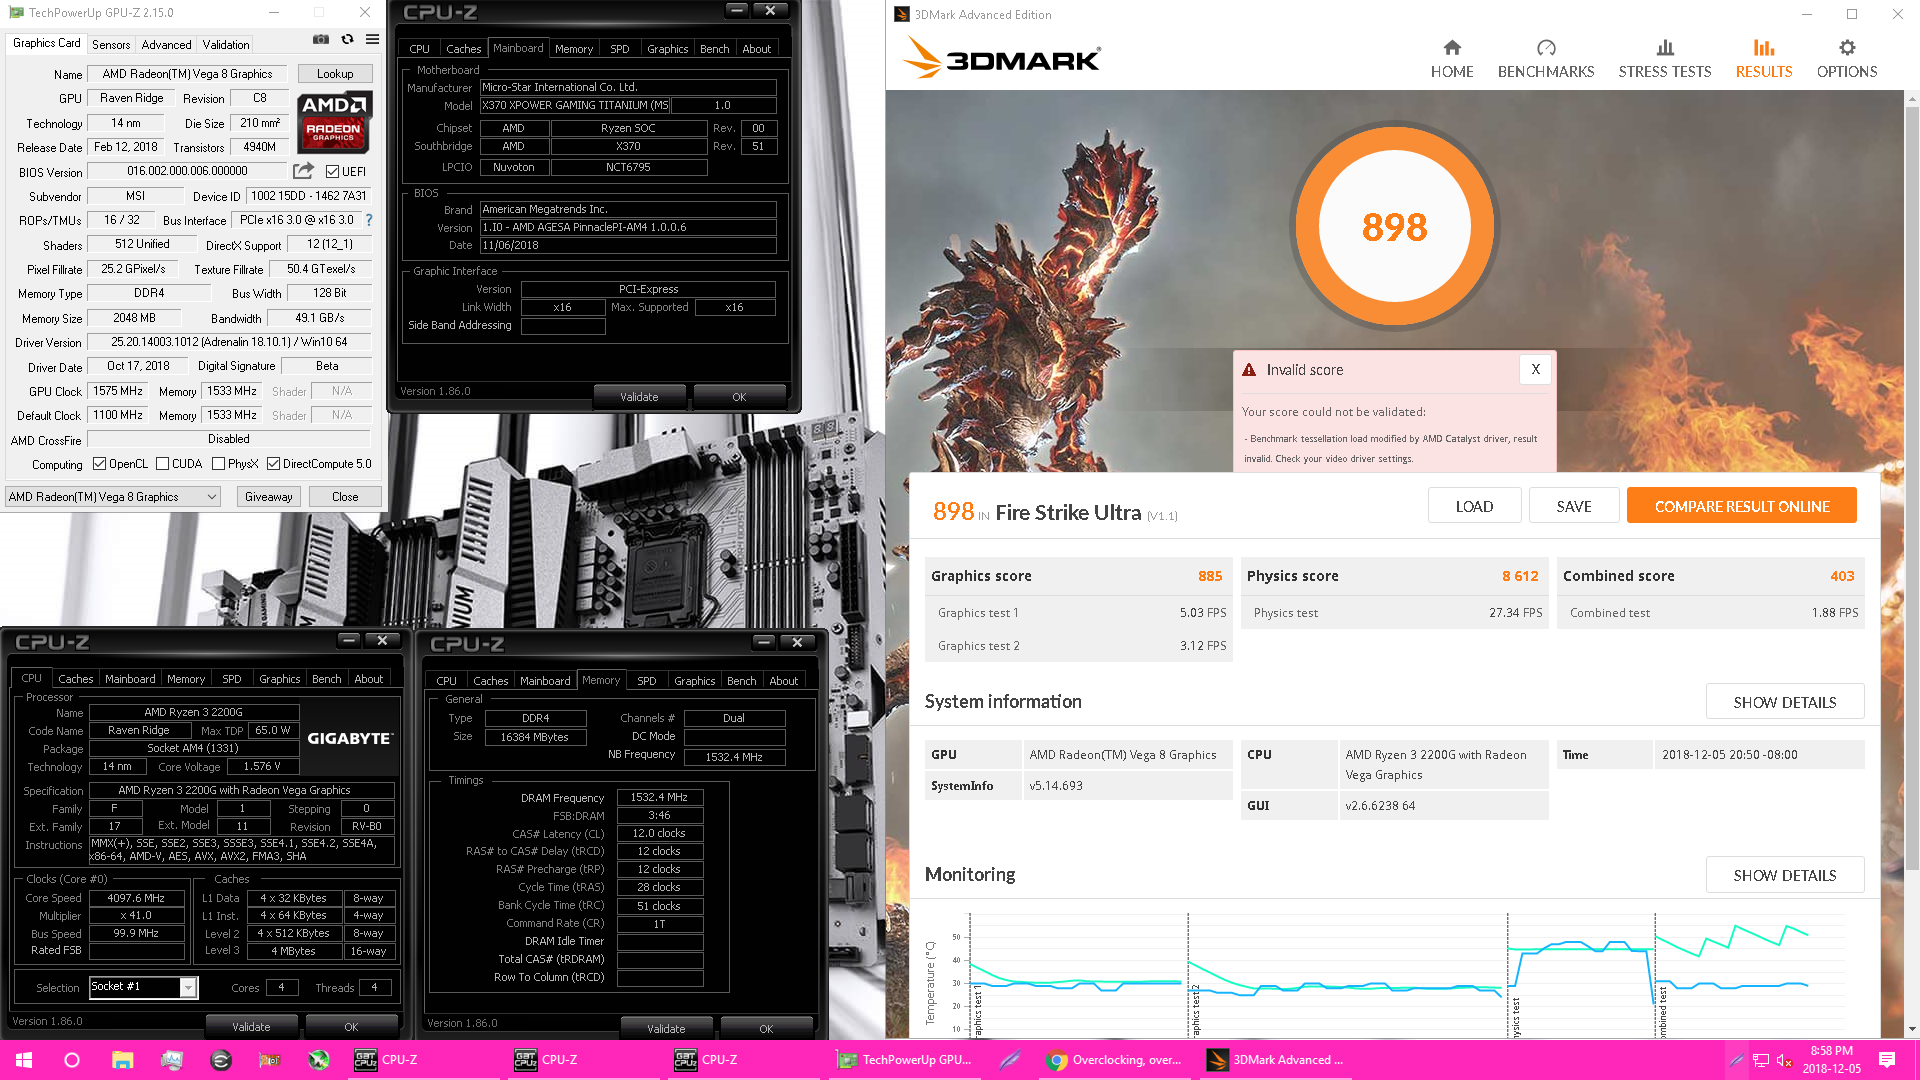Viewport: 1920px width, 1080px height.
Task: Open the Windows Start menu
Action: pos(24,1060)
